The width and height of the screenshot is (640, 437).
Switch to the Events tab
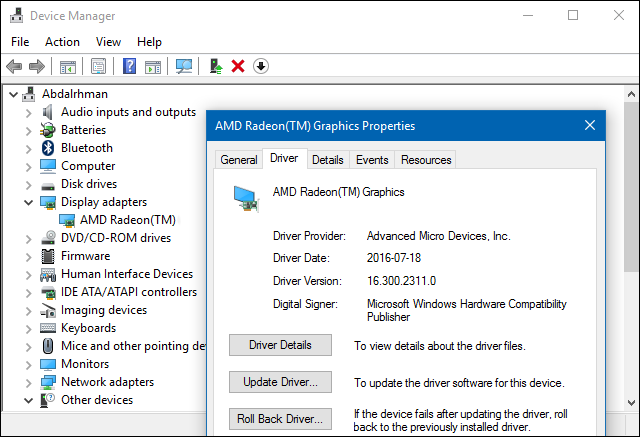372,160
